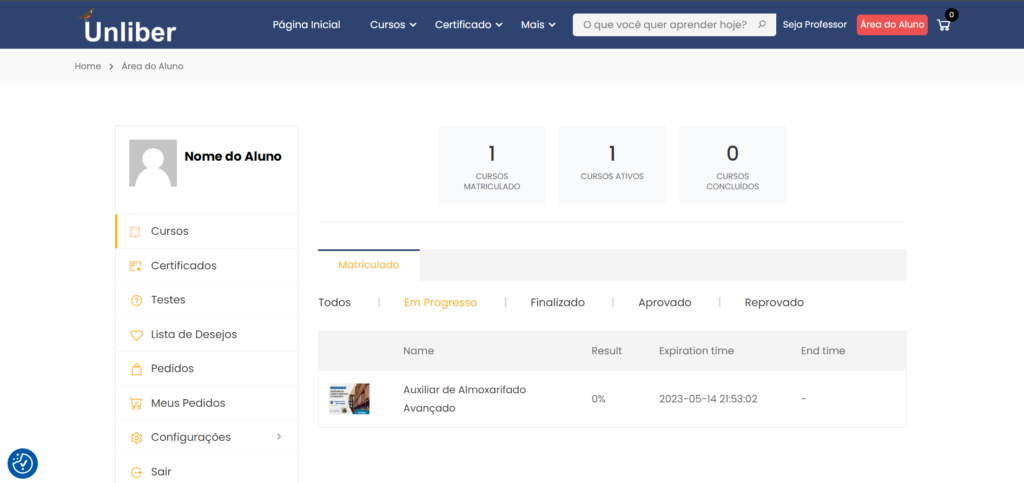Open the Auxiliar de Almoxarifado course thumbnail

(349, 398)
